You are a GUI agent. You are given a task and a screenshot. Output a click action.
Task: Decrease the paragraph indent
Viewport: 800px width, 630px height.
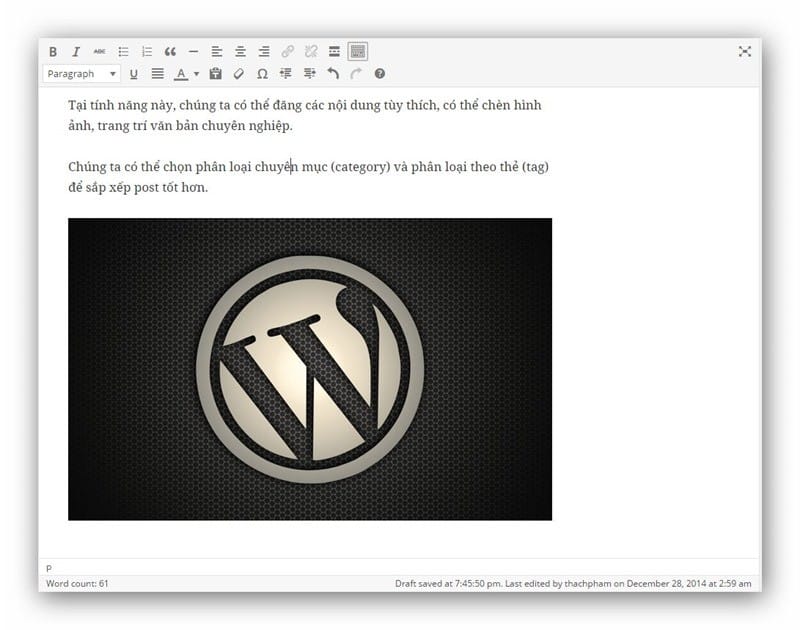click(x=286, y=74)
